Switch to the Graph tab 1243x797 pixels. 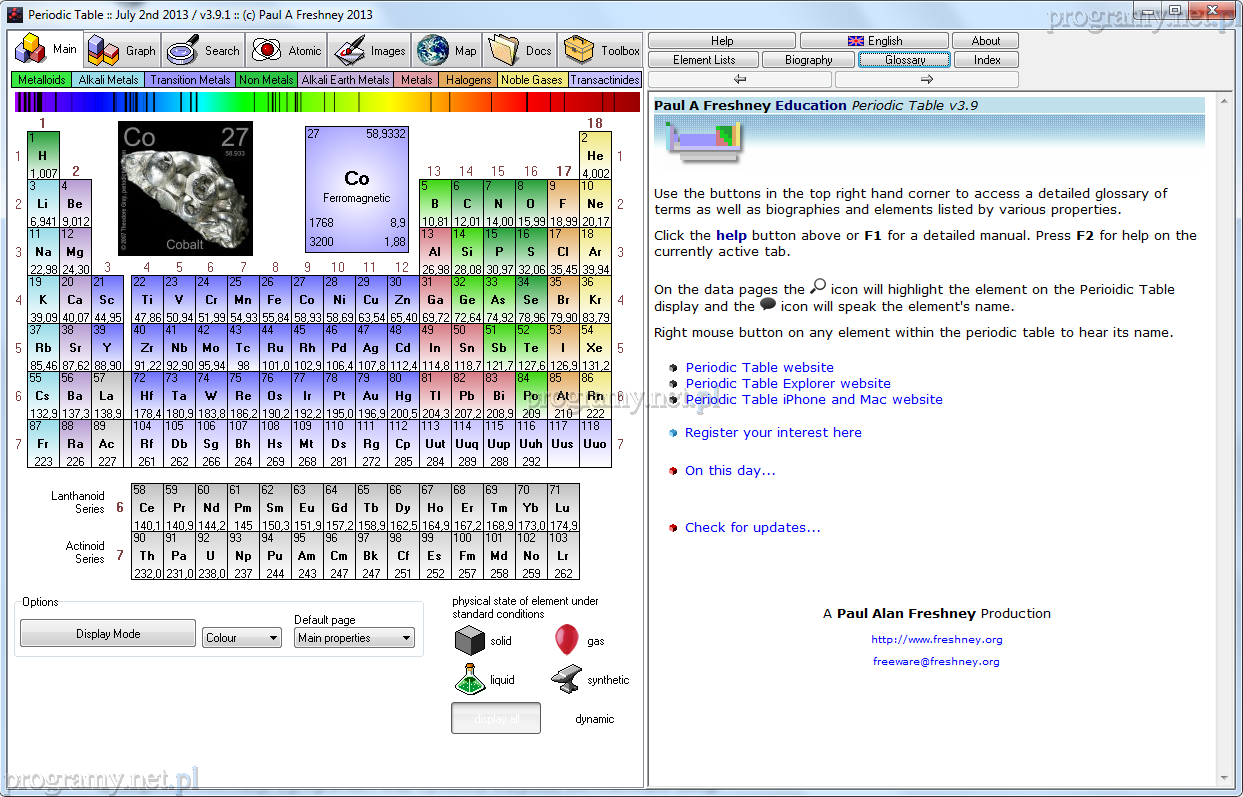[122, 50]
